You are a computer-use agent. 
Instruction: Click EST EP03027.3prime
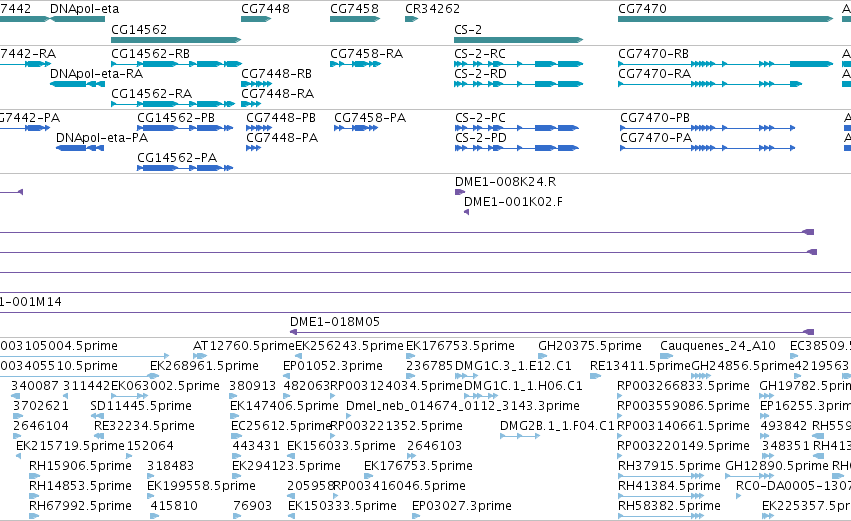pyautogui.click(x=462, y=506)
